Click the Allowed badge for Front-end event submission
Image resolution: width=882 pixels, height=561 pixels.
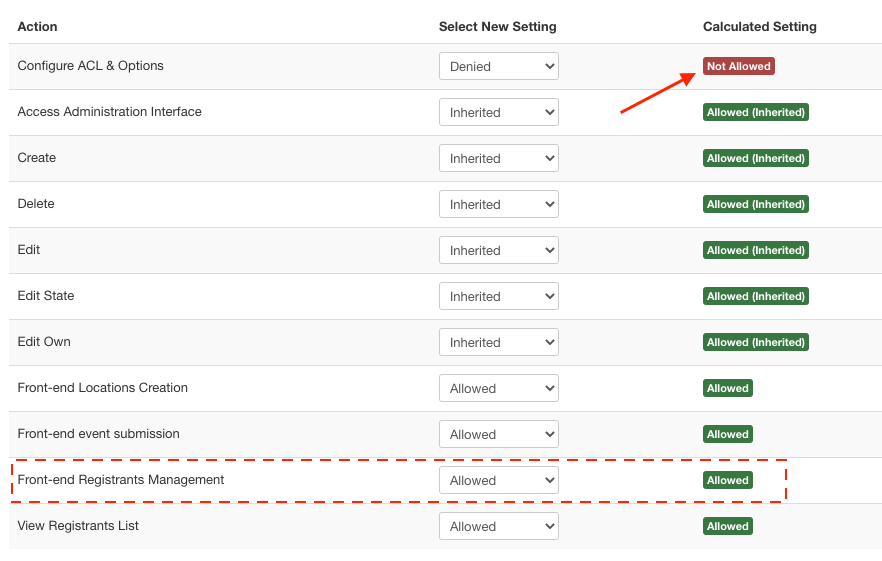[x=727, y=434]
